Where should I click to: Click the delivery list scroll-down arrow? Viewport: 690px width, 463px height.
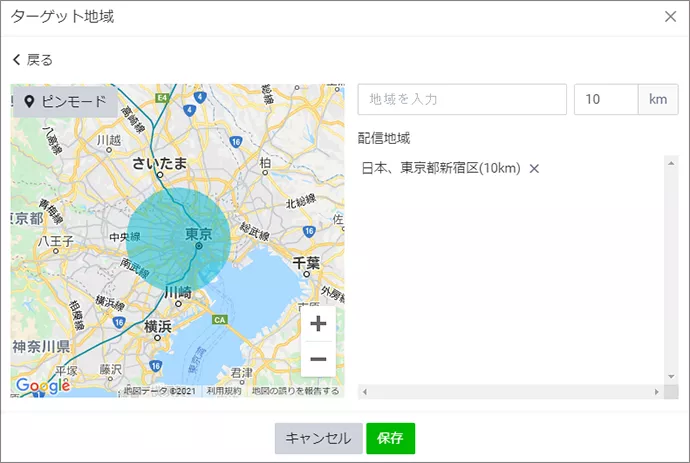tap(672, 377)
